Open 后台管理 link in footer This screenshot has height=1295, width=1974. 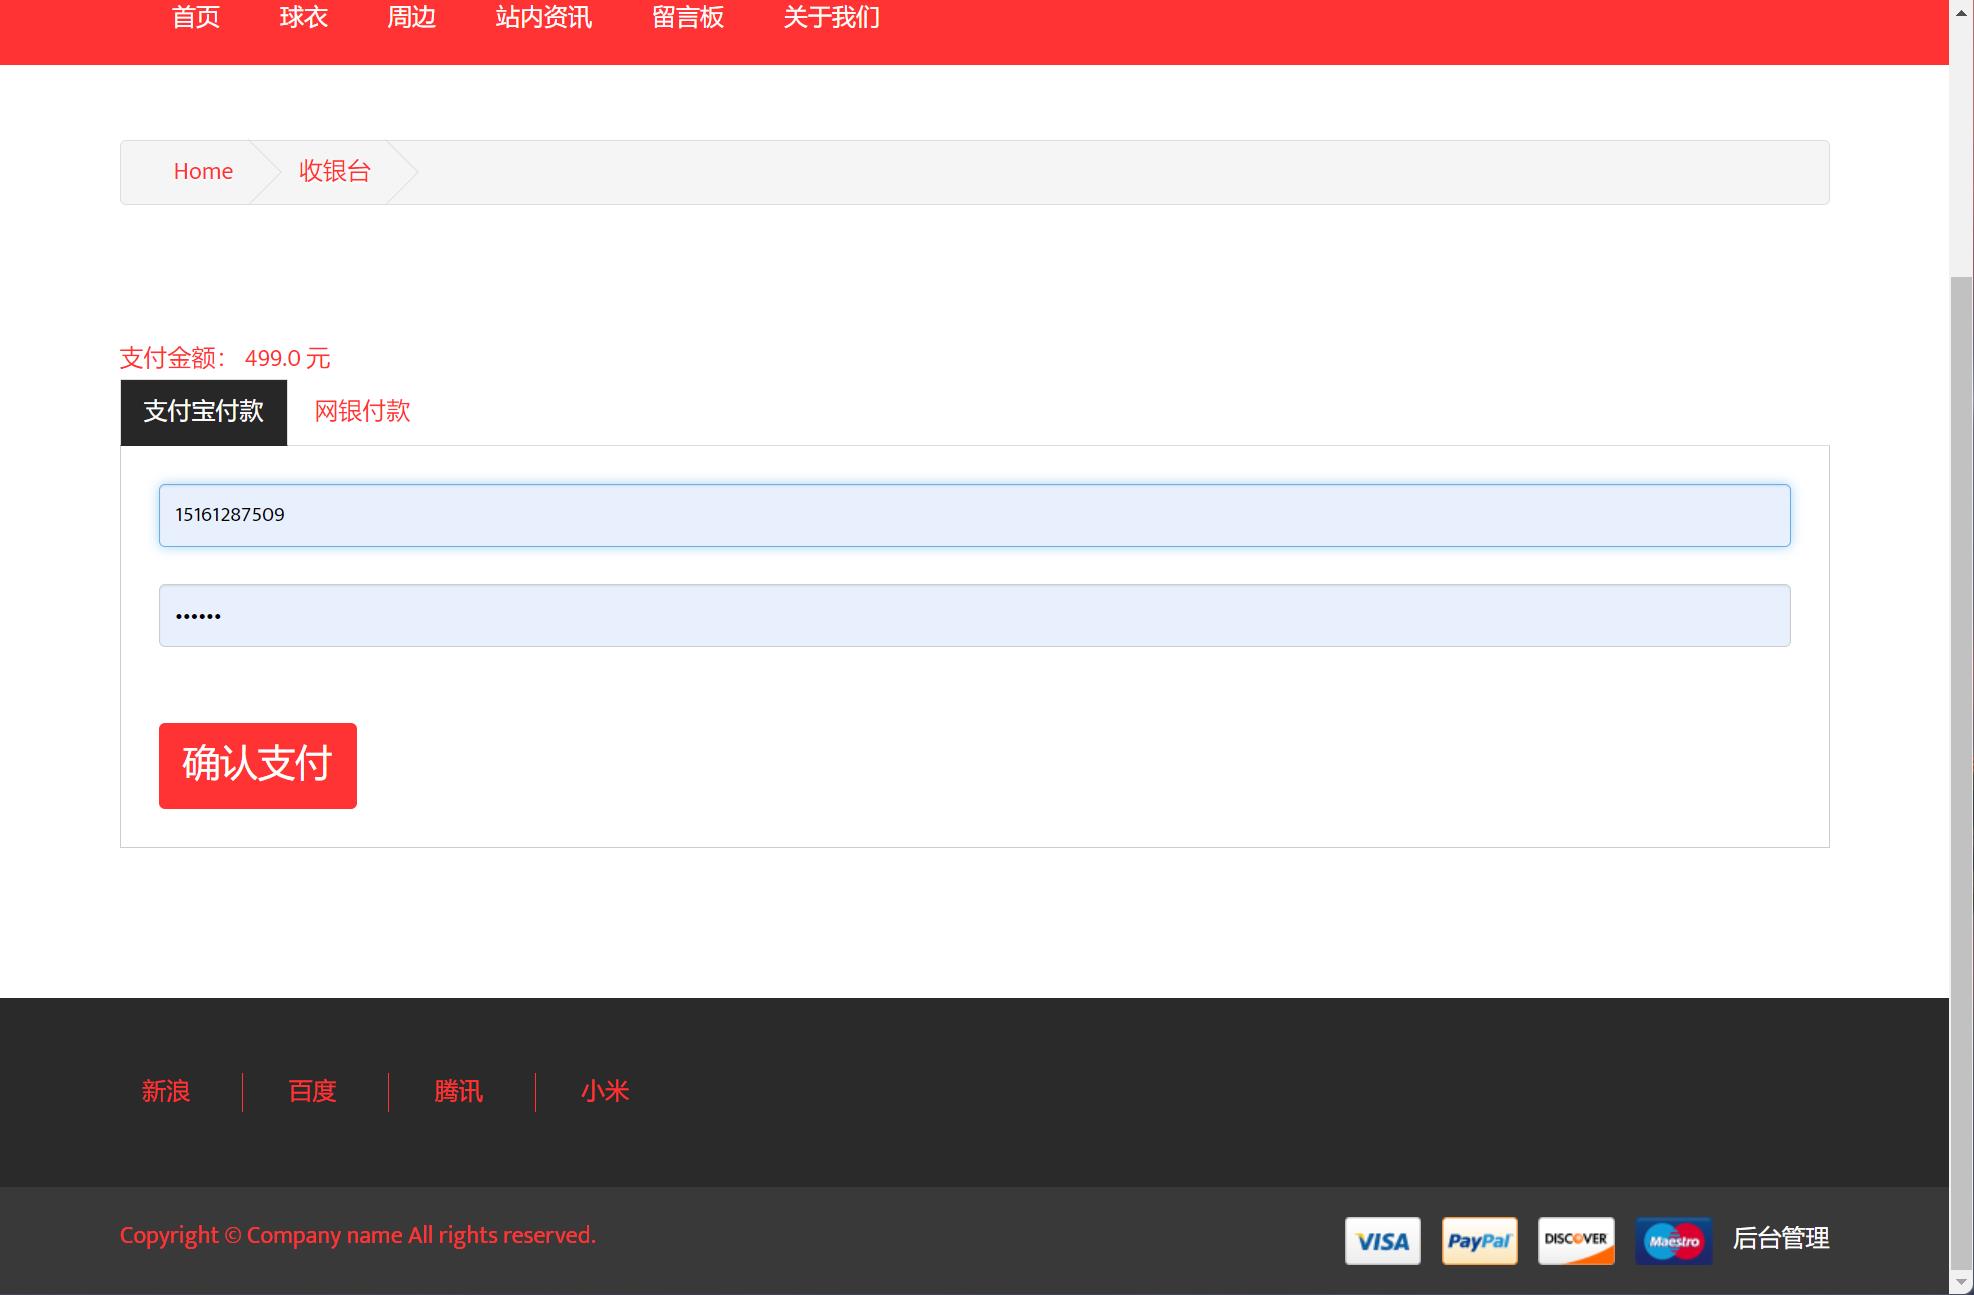point(1780,1238)
